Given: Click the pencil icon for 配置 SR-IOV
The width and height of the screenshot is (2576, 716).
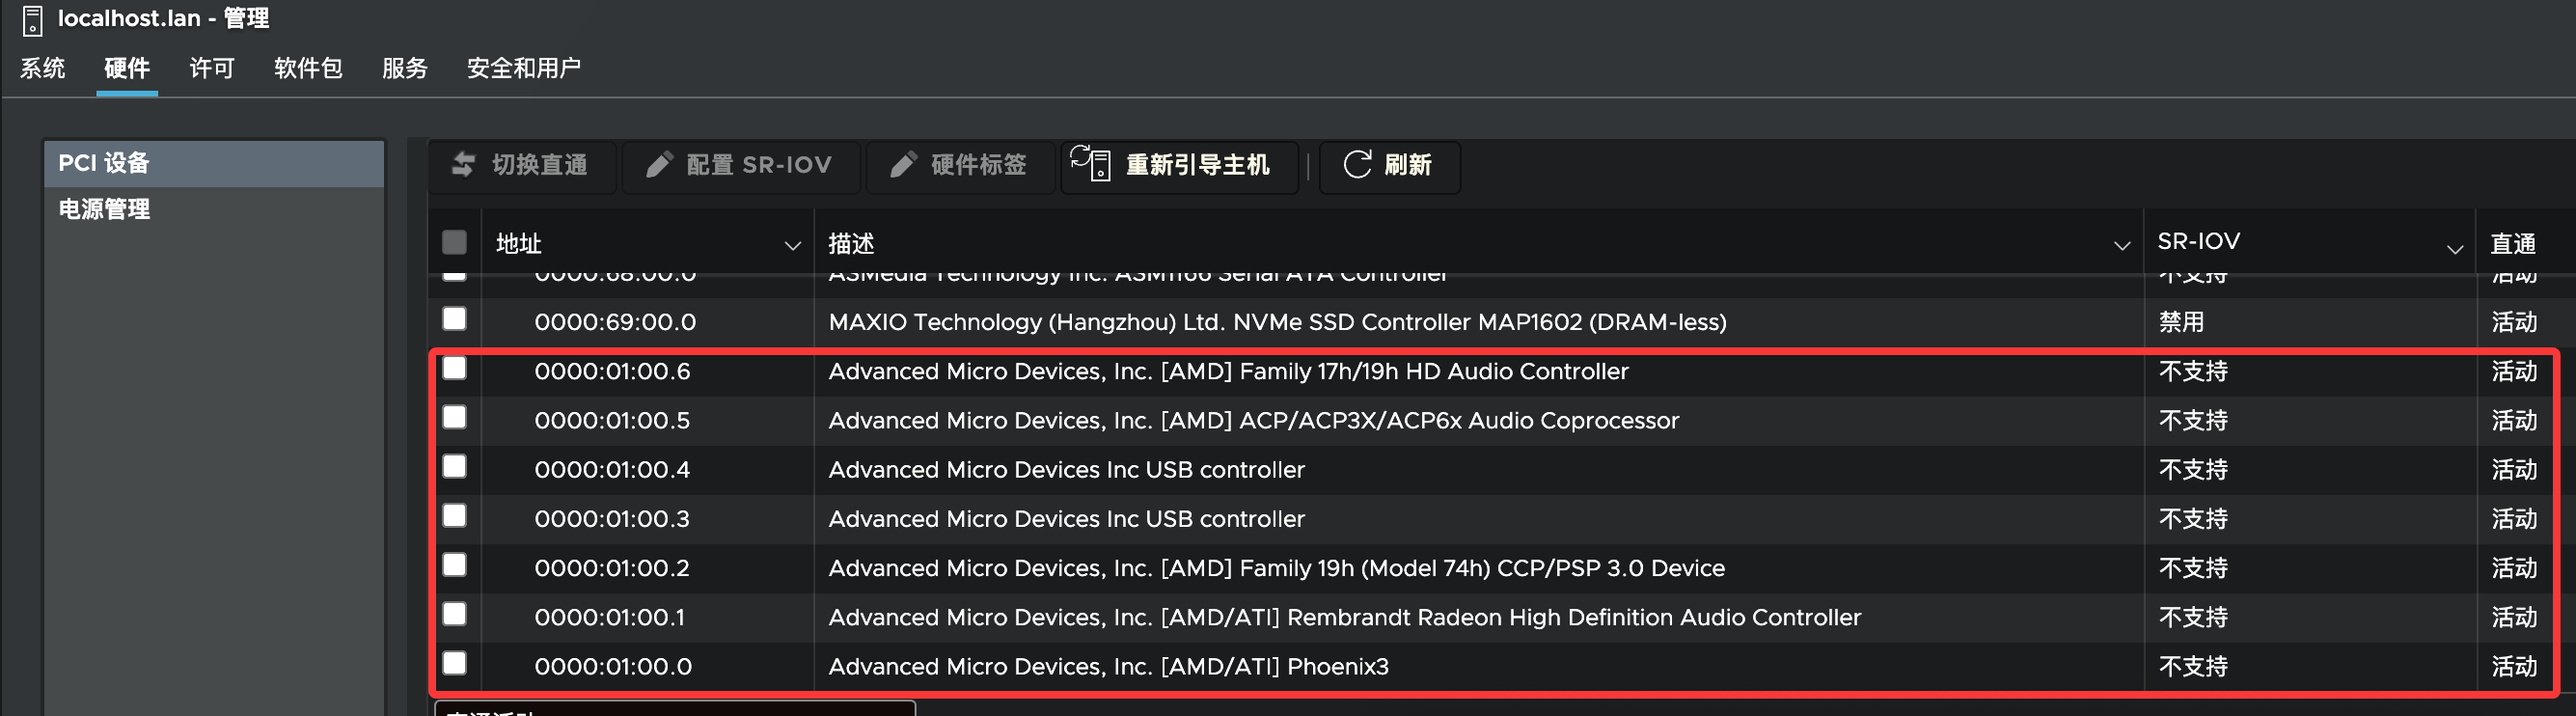Looking at the screenshot, I should click(x=659, y=164).
